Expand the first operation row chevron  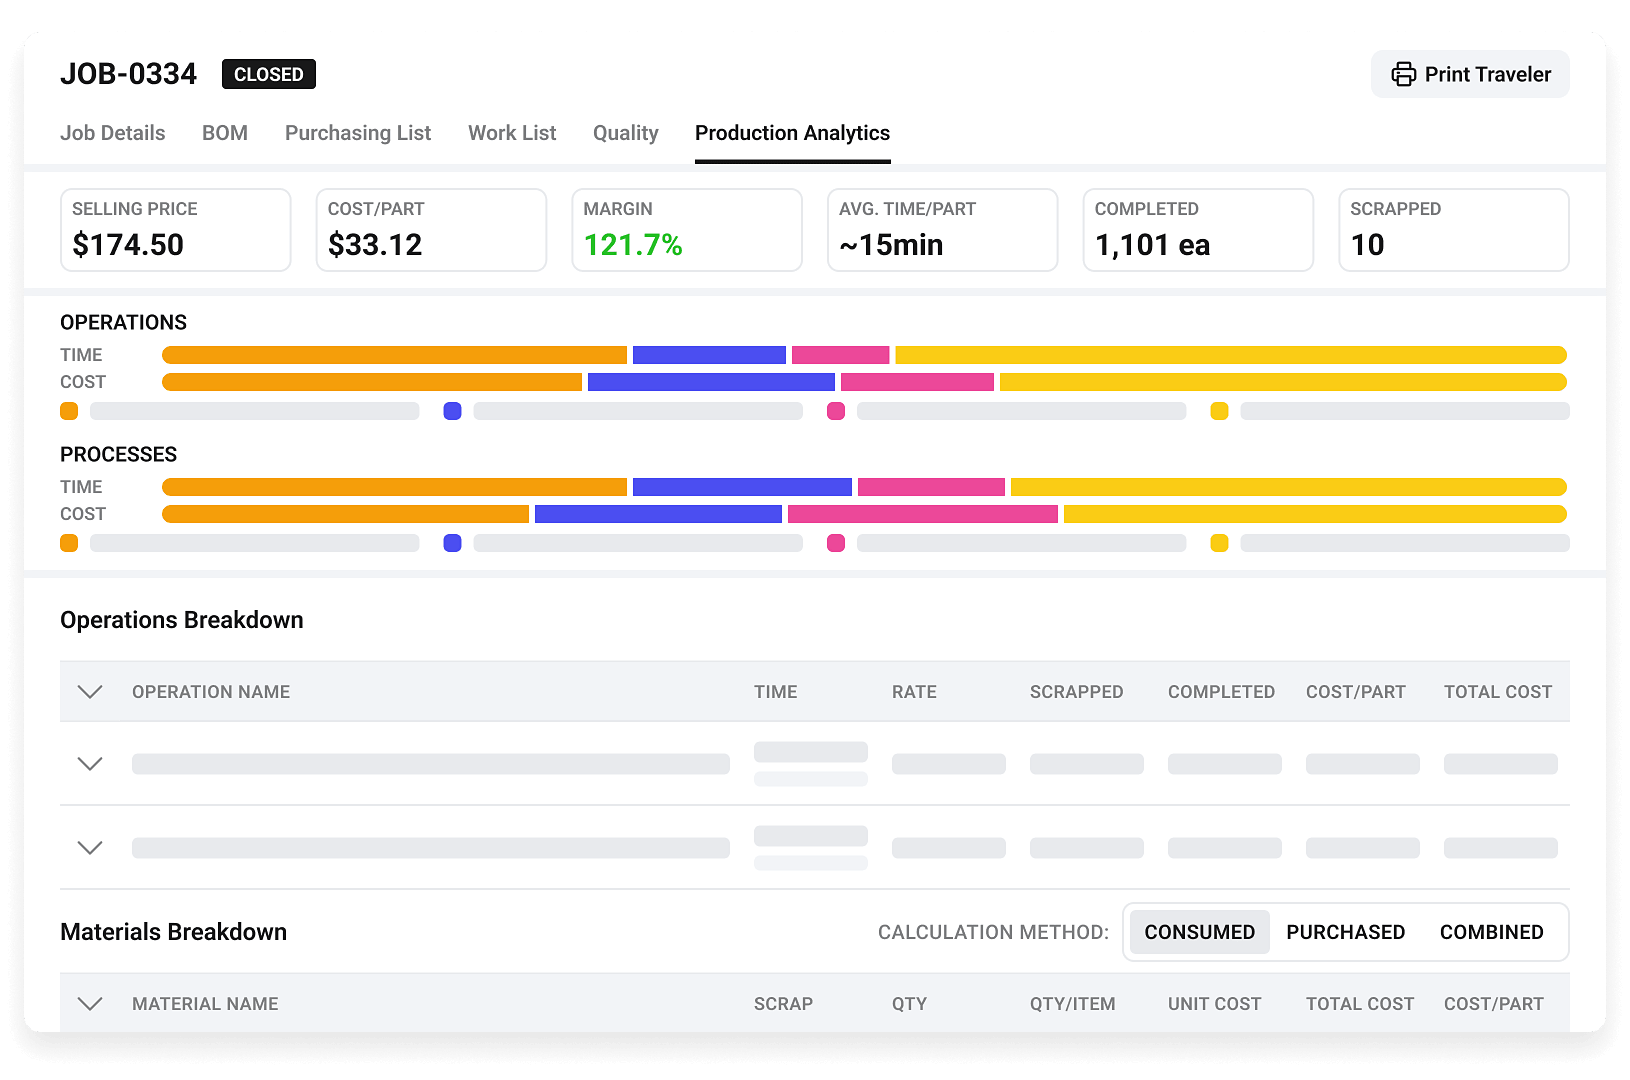click(x=90, y=764)
